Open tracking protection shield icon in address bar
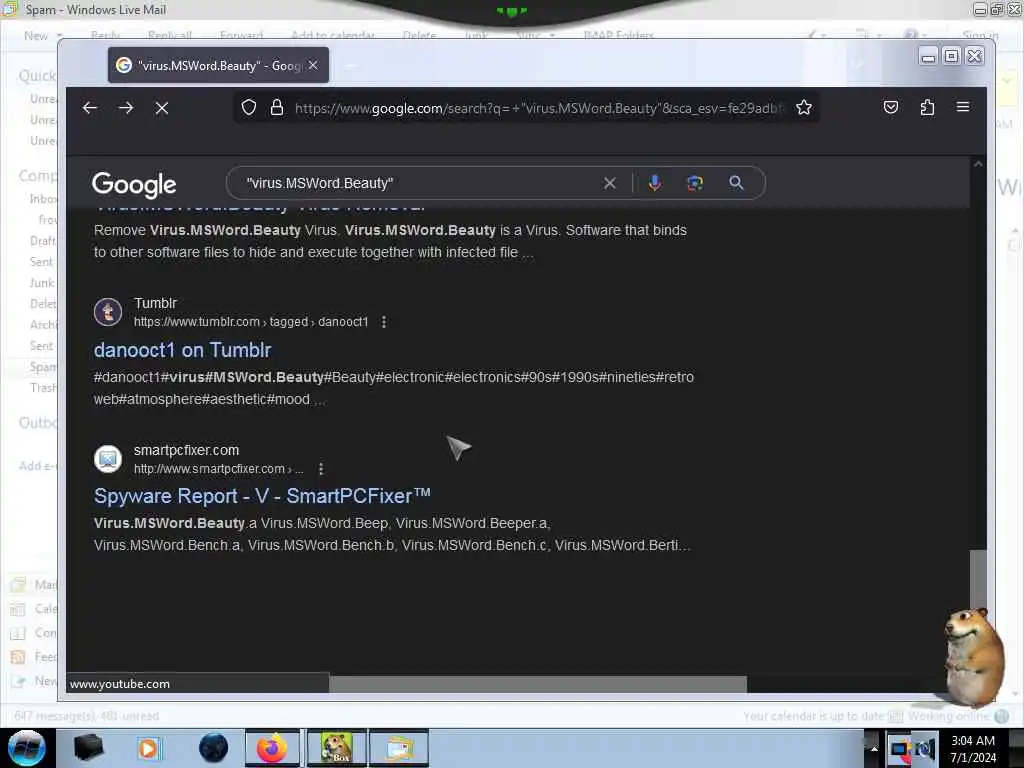This screenshot has width=1024, height=768. pyautogui.click(x=249, y=108)
